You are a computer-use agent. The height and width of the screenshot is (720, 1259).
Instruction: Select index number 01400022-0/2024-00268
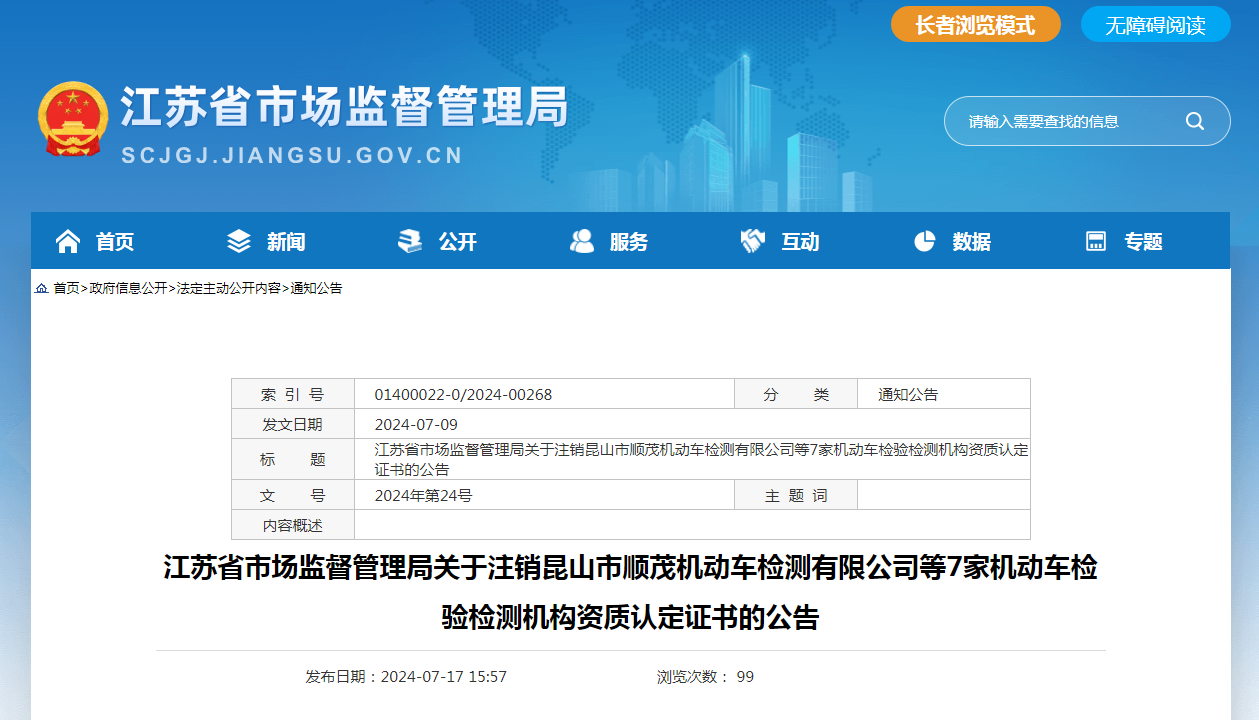tap(463, 394)
